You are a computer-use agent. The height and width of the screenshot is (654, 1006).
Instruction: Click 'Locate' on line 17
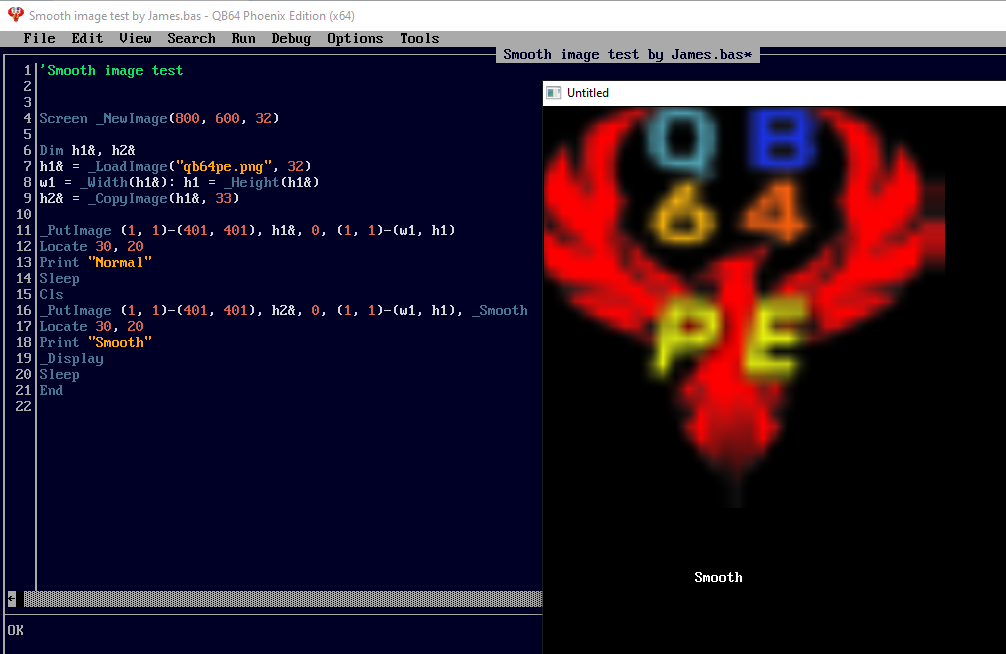[64, 327]
